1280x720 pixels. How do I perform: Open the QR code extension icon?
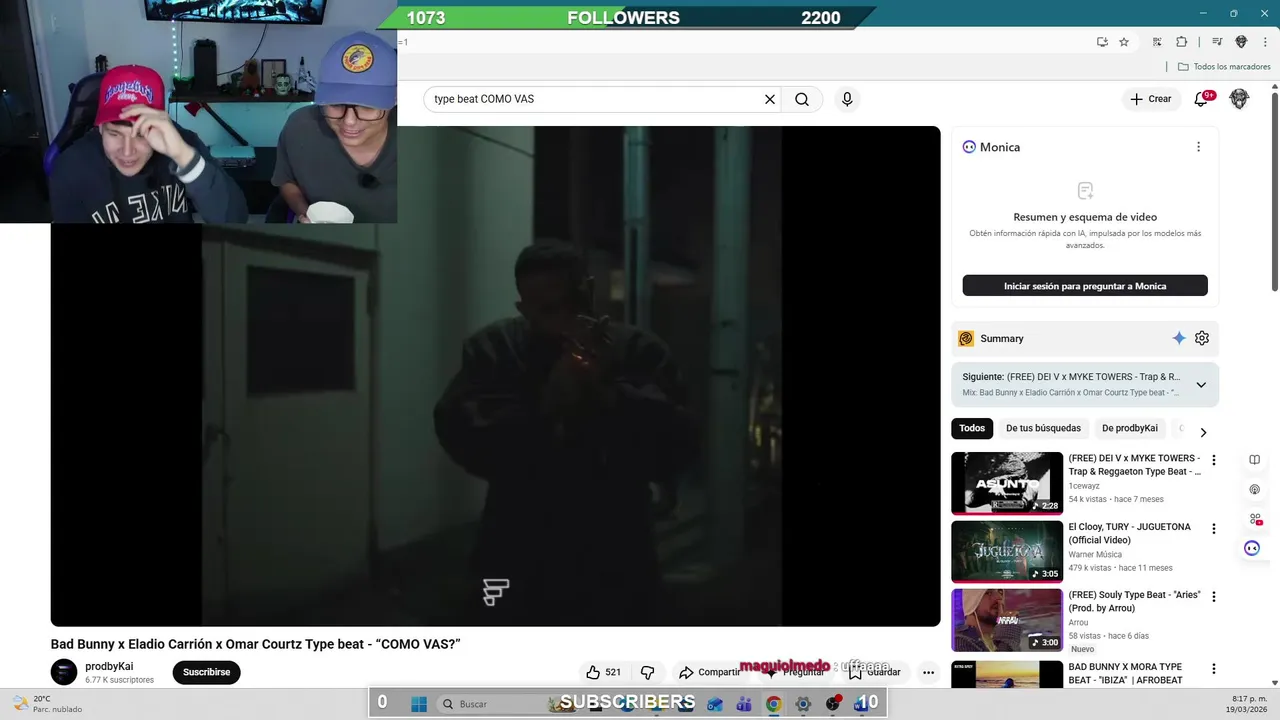click(x=1157, y=42)
